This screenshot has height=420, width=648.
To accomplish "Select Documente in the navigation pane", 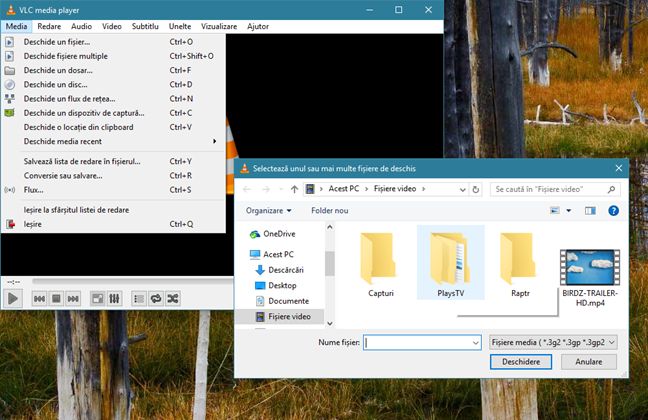I will coord(282,301).
